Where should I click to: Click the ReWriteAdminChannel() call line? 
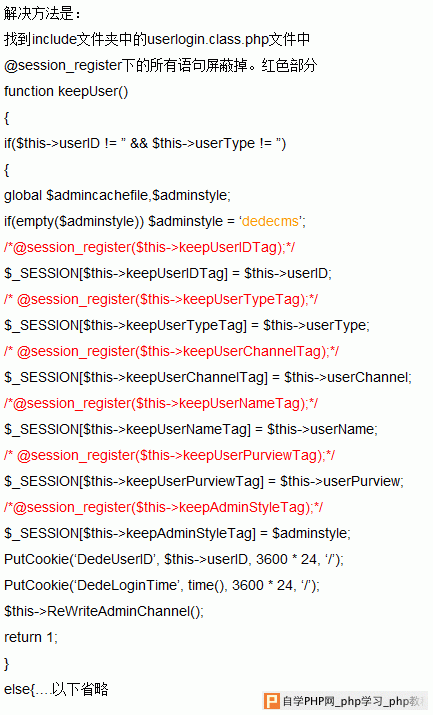coord(104,611)
